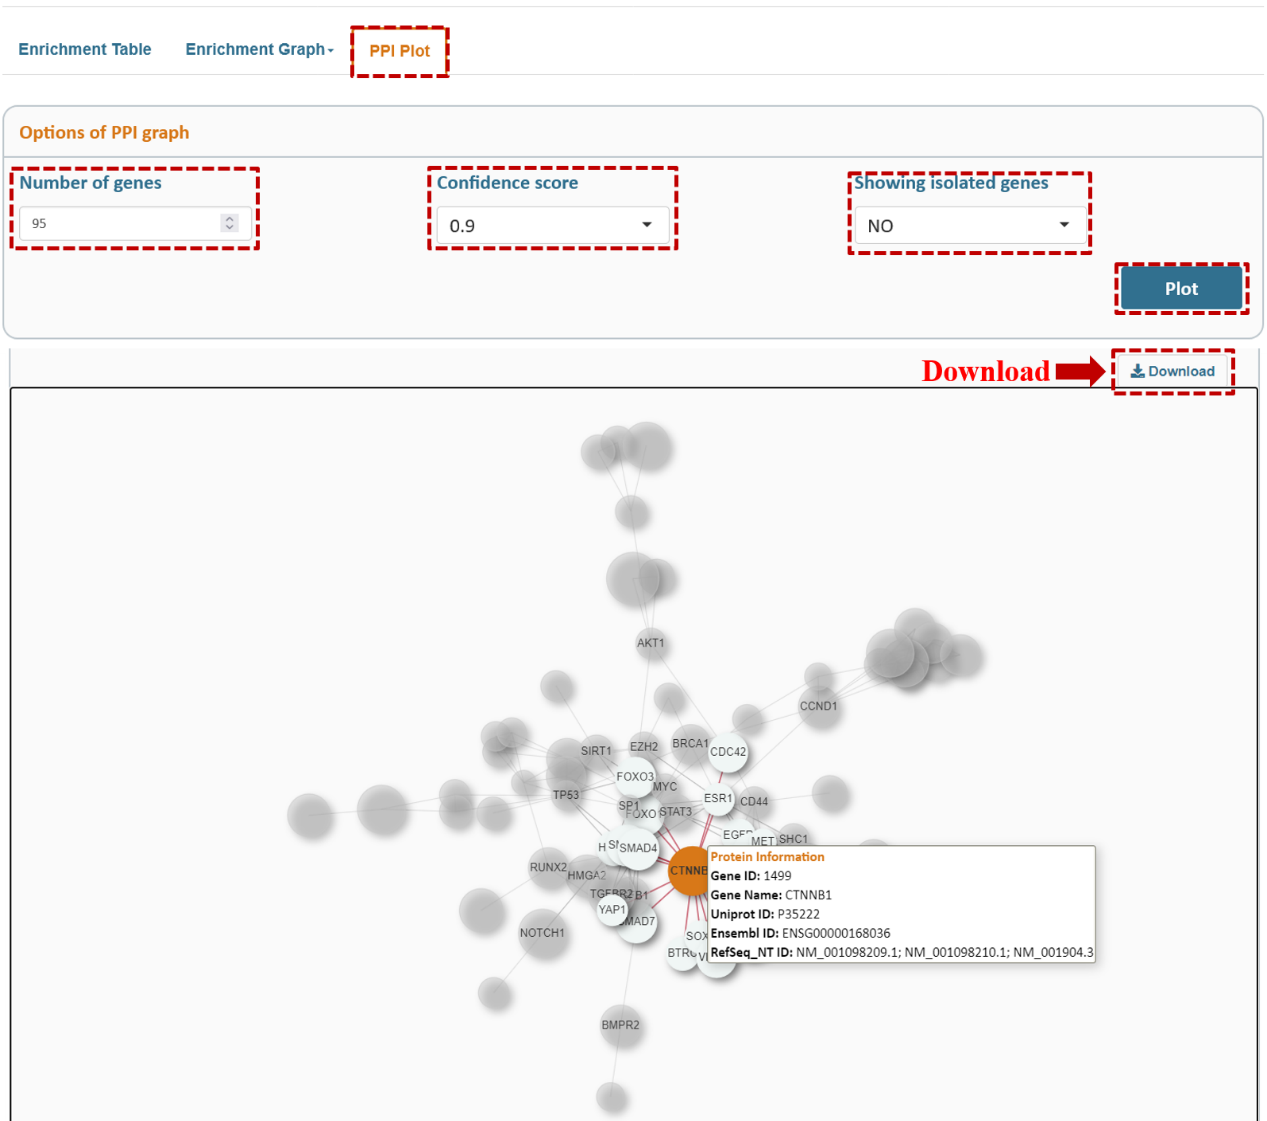
Task: Expand the Enrichment Graph dropdown tab
Action: (x=259, y=49)
